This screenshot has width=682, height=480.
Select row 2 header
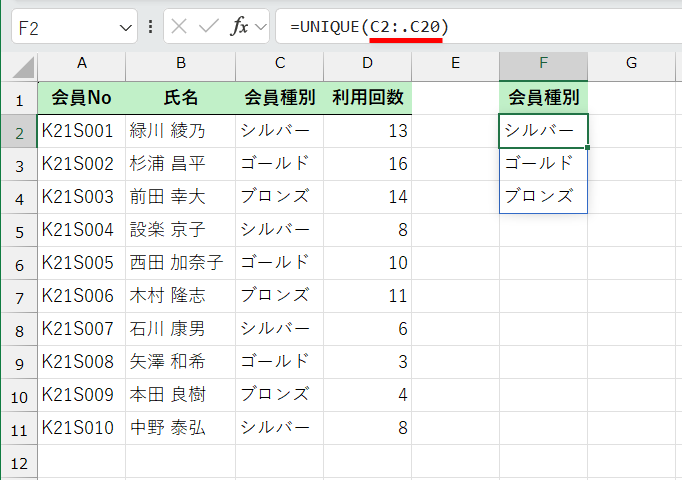[19, 132]
